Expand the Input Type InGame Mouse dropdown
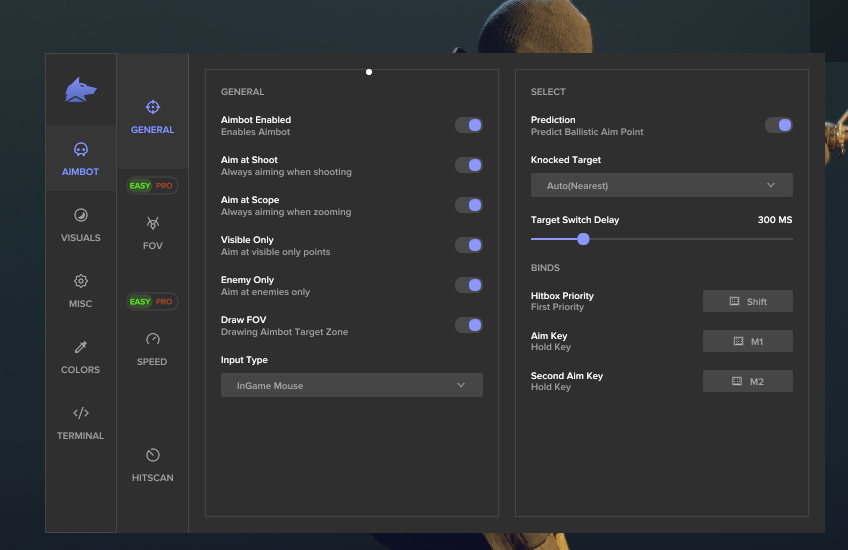This screenshot has width=848, height=550. point(352,385)
